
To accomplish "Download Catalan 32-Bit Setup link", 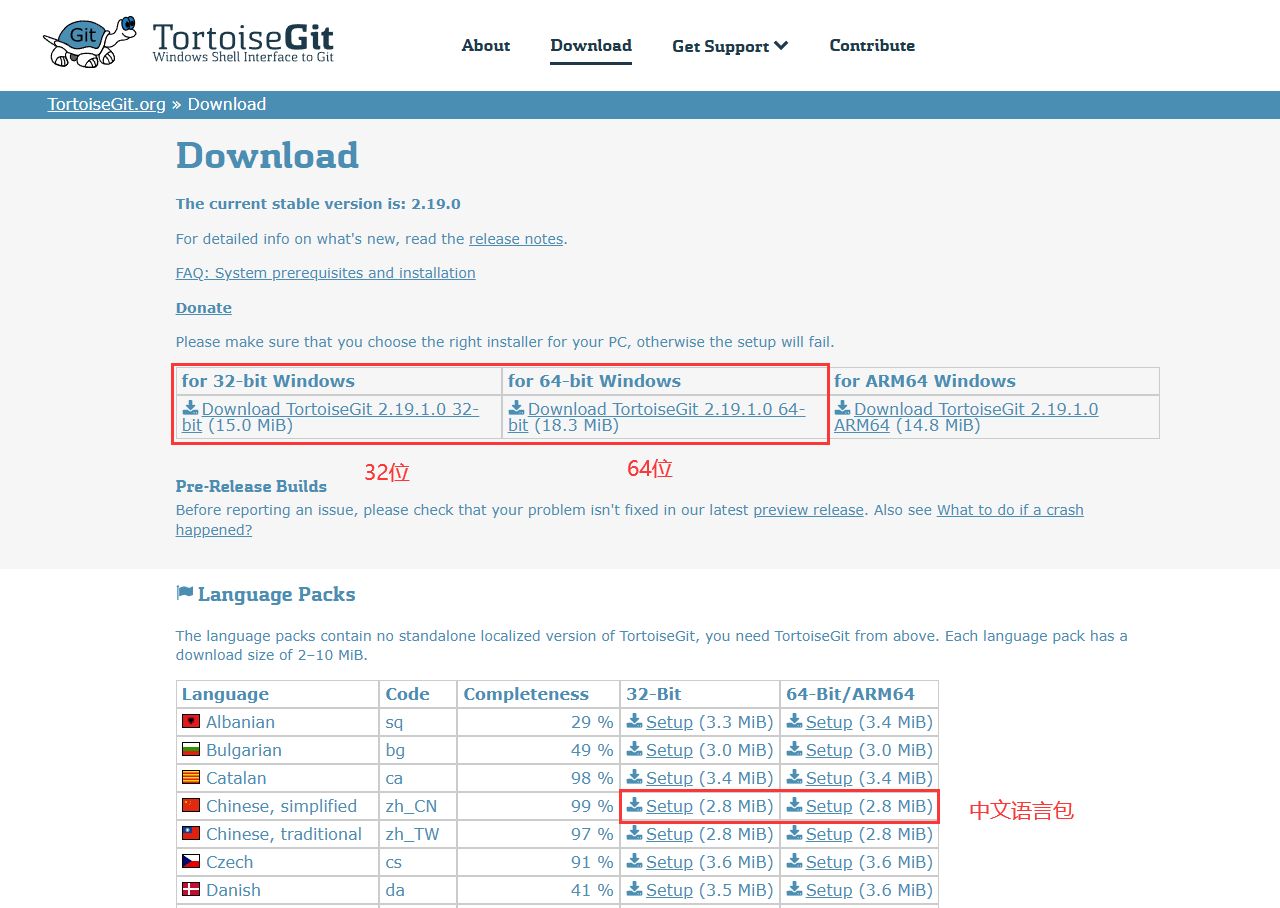I will click(669, 778).
